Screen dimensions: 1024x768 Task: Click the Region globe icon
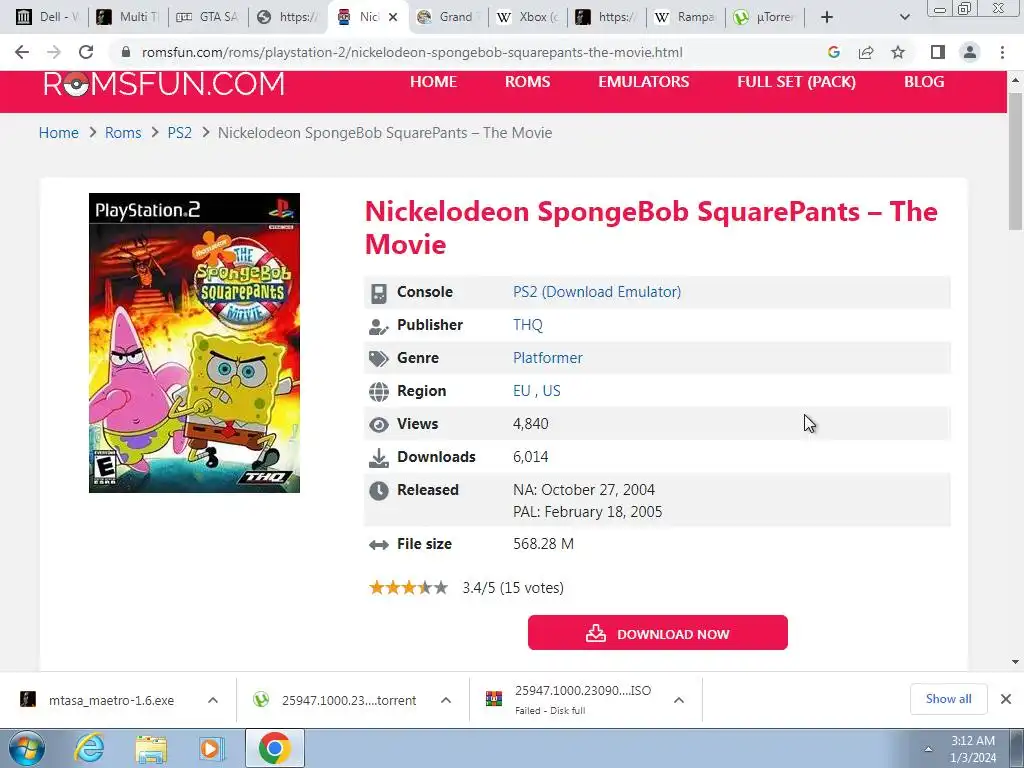coord(379,392)
